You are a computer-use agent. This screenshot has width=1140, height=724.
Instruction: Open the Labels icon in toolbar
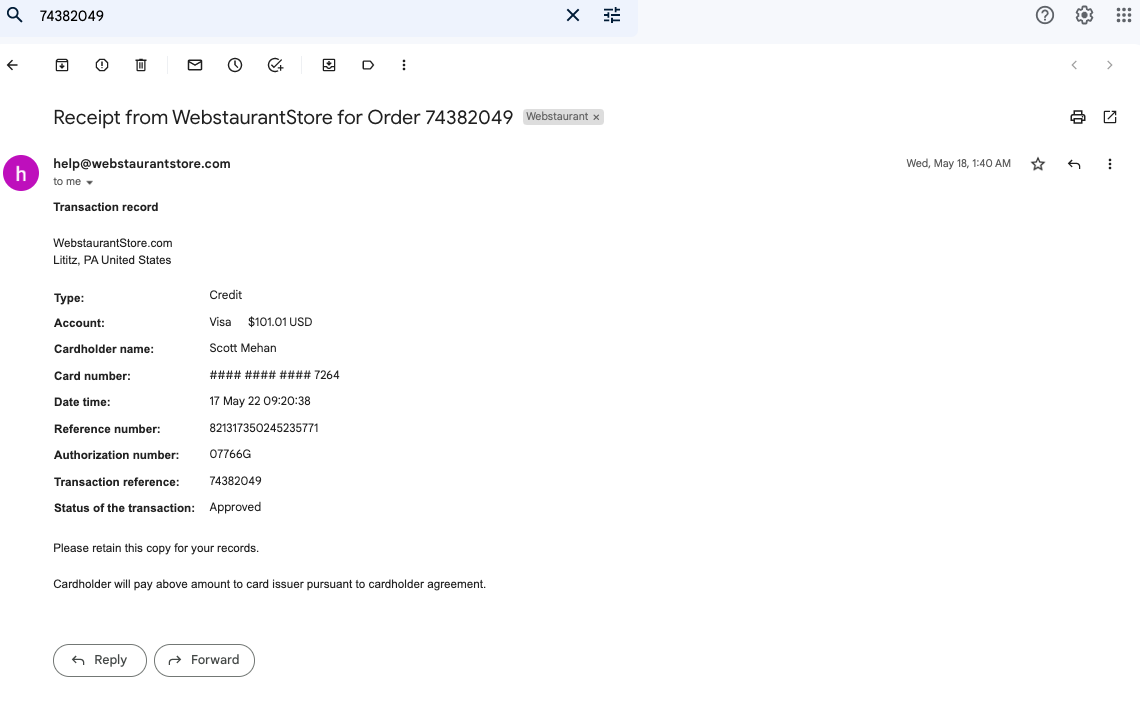tap(368, 65)
